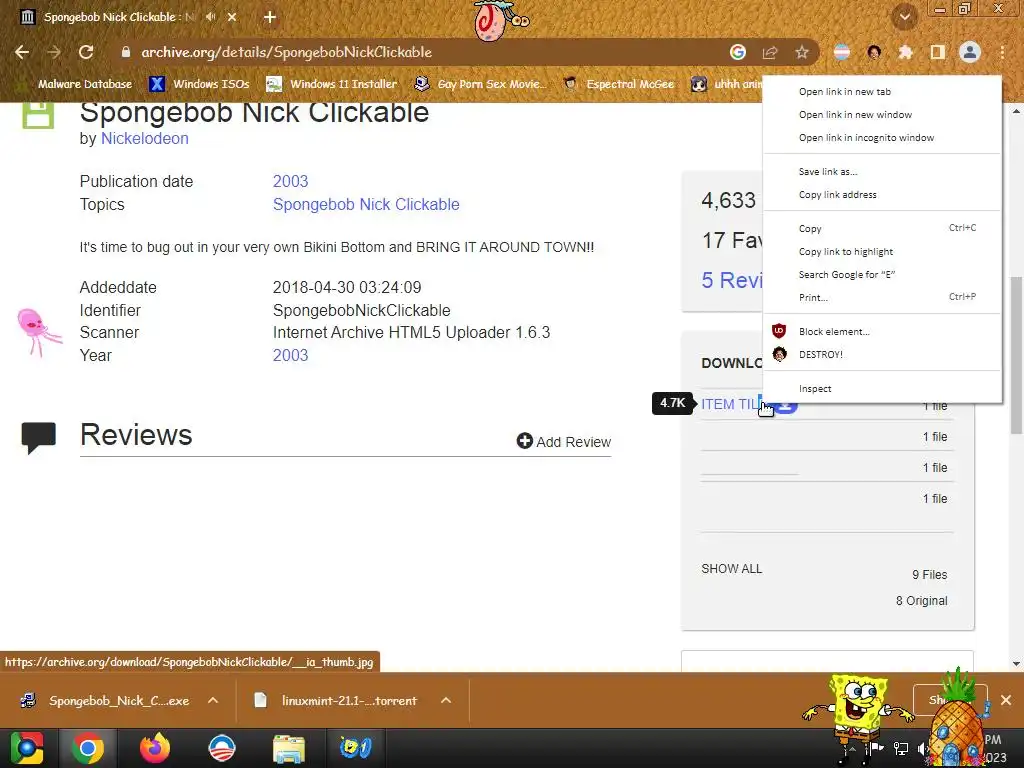Choose Open link in incognito window
Screen dimensions: 1024x768
[882, 138]
